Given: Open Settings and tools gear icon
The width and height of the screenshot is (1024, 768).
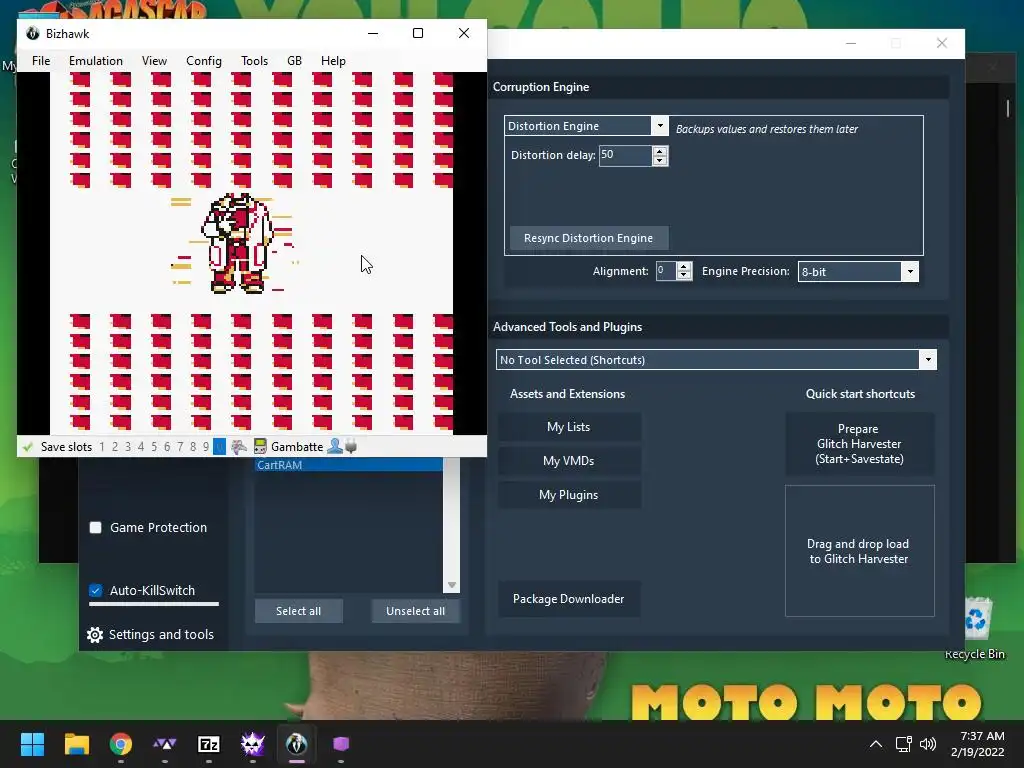Looking at the screenshot, I should pyautogui.click(x=95, y=635).
